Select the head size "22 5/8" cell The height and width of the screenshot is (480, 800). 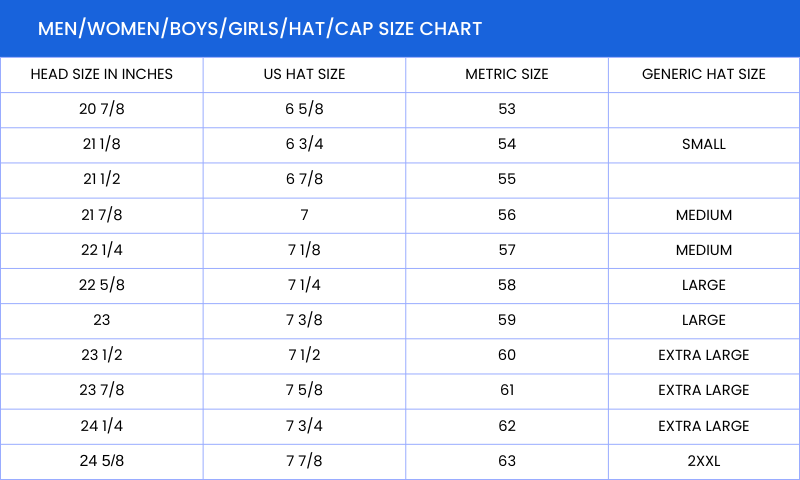[101, 285]
